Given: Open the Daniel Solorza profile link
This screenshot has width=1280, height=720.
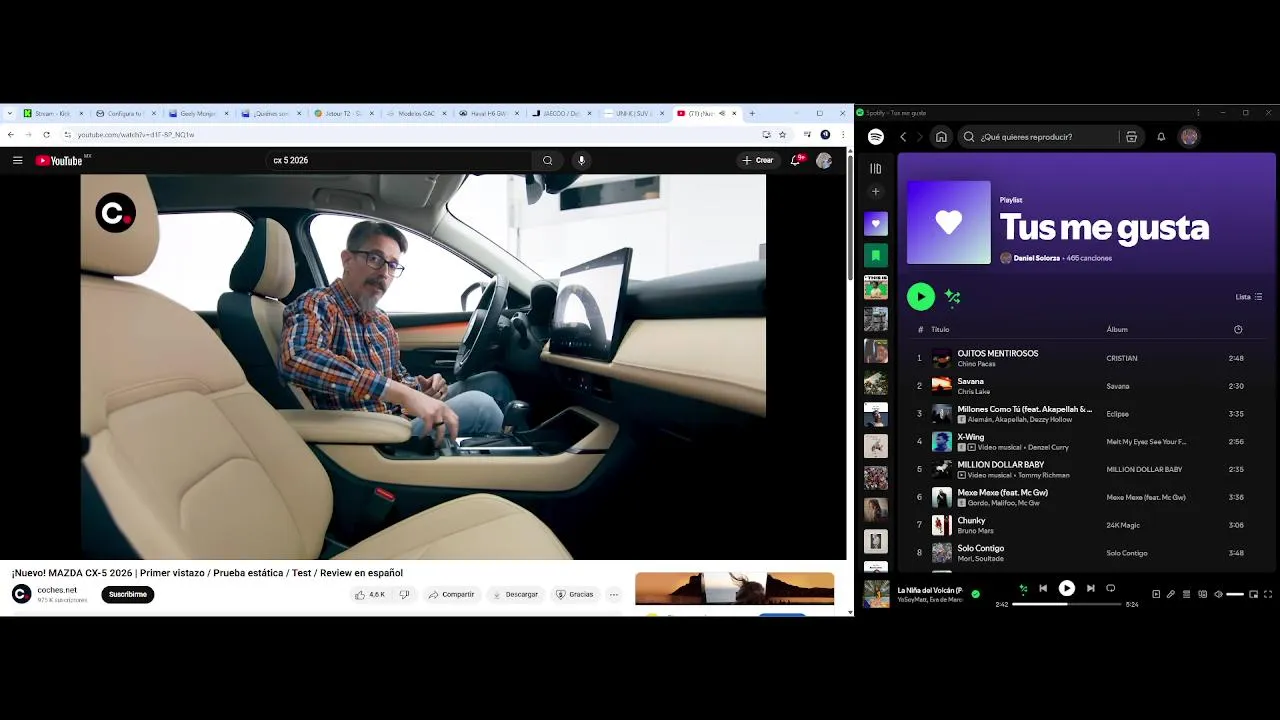Looking at the screenshot, I should pyautogui.click(x=1036, y=258).
